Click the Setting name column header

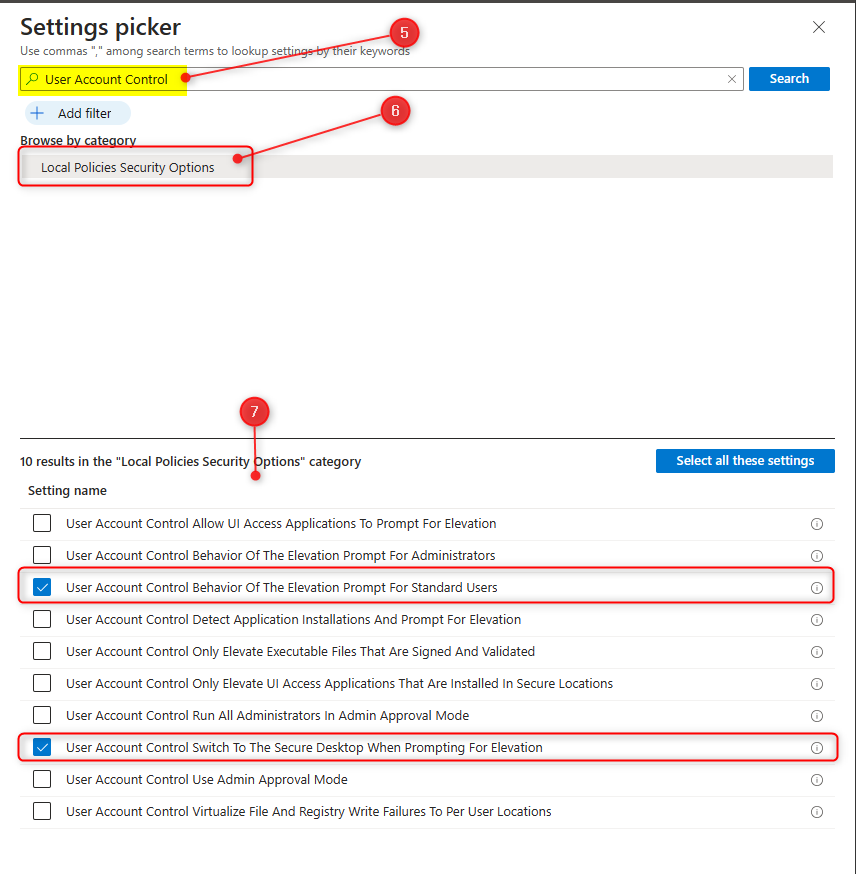(67, 491)
